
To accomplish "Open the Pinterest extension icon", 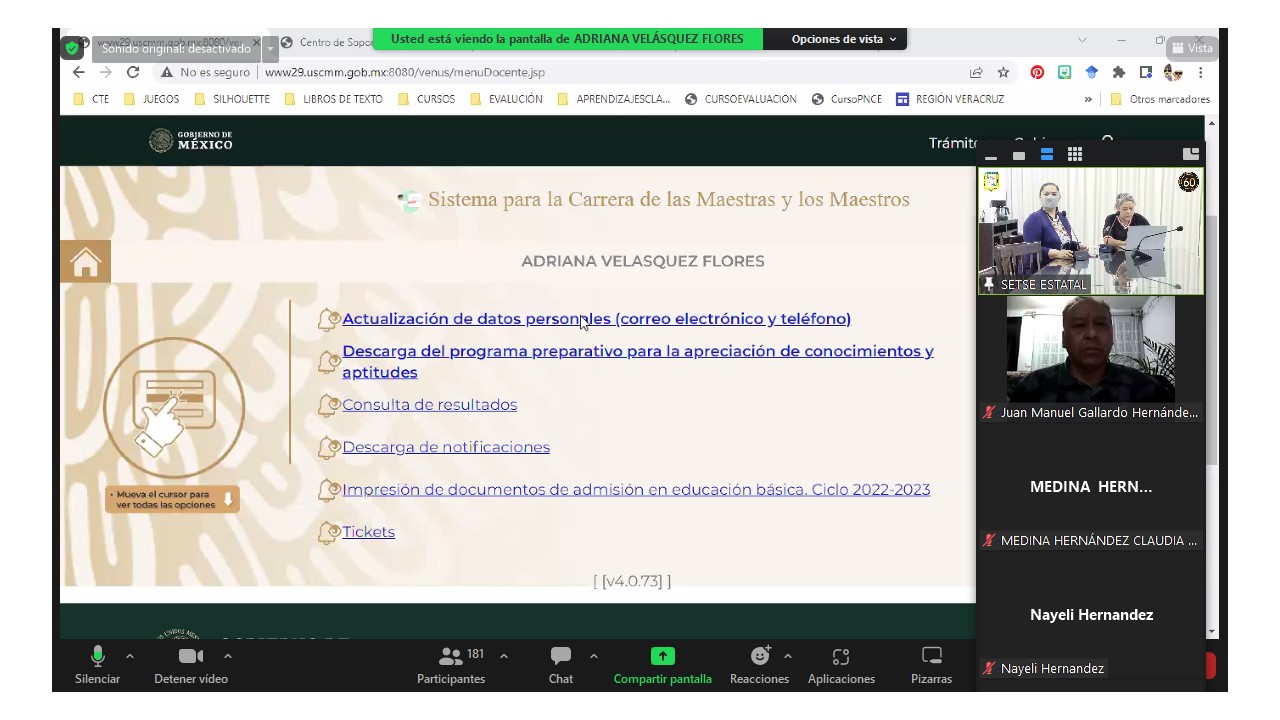I will (1037, 72).
